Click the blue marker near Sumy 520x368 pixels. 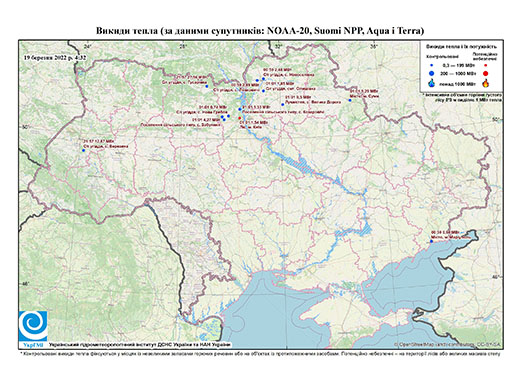pos(350,100)
